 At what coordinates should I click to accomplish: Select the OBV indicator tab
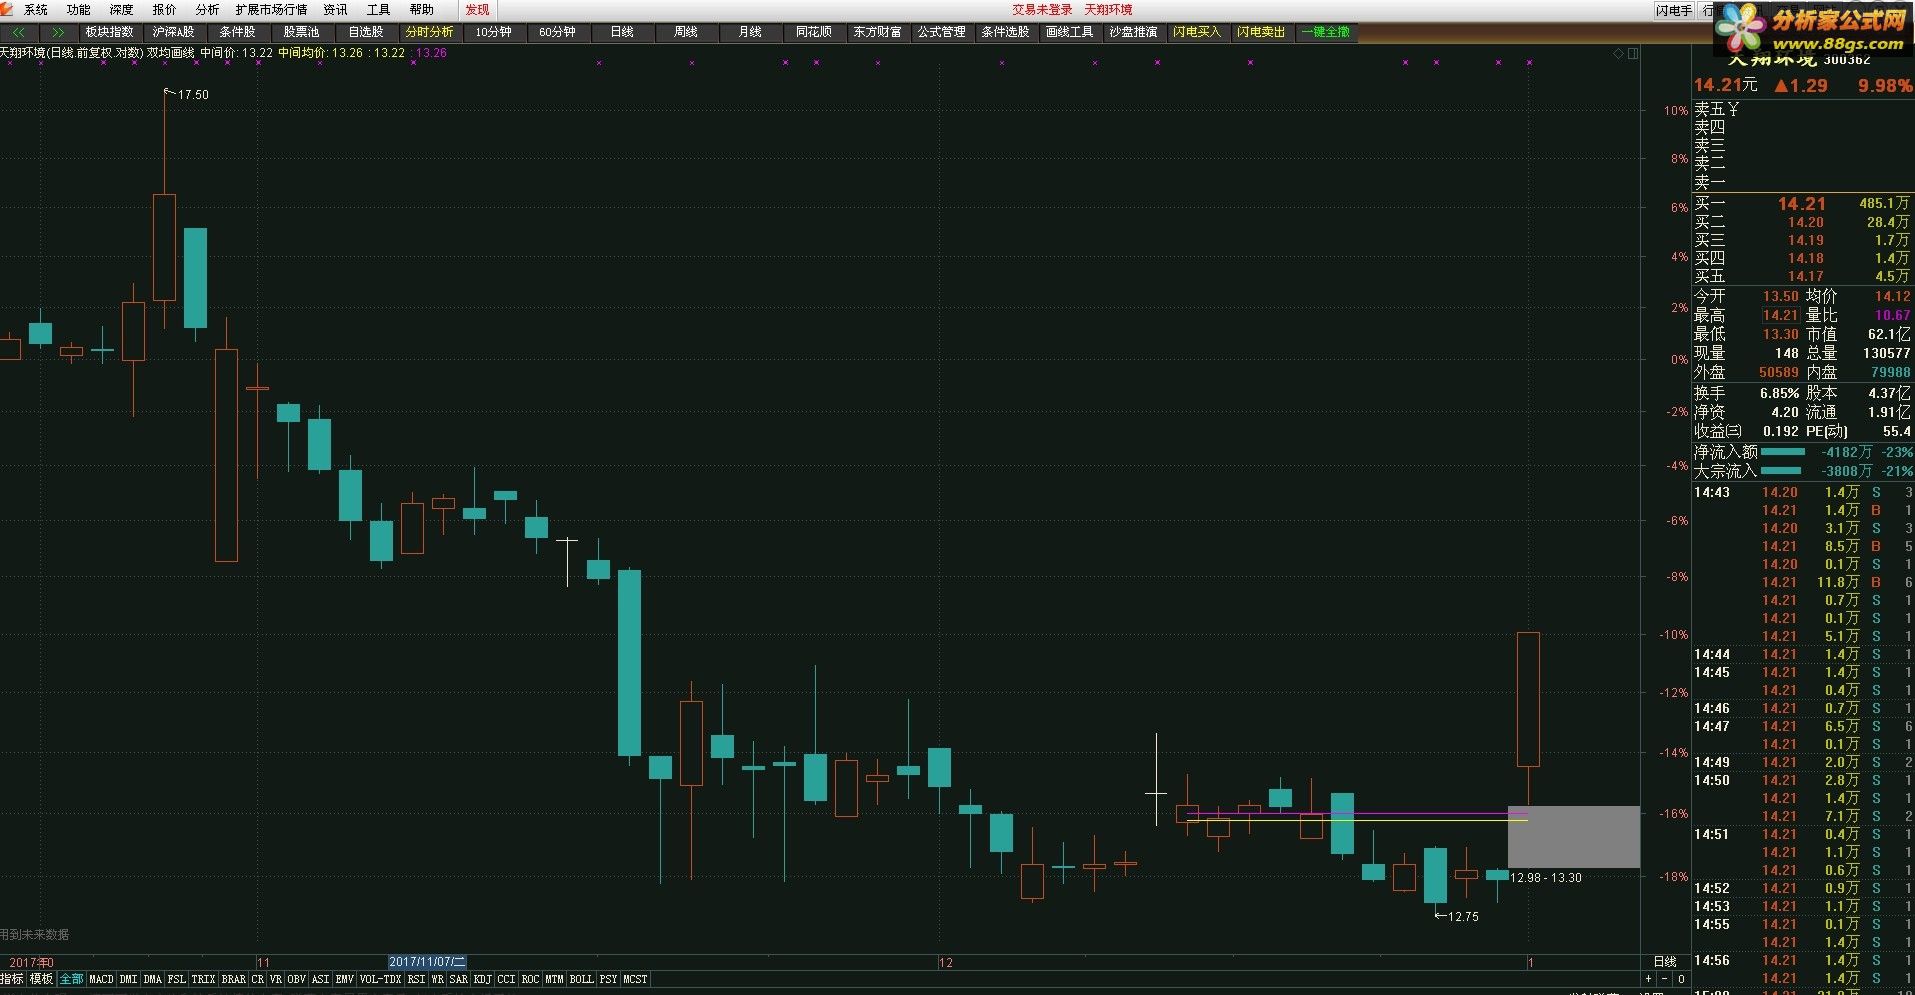tap(296, 979)
